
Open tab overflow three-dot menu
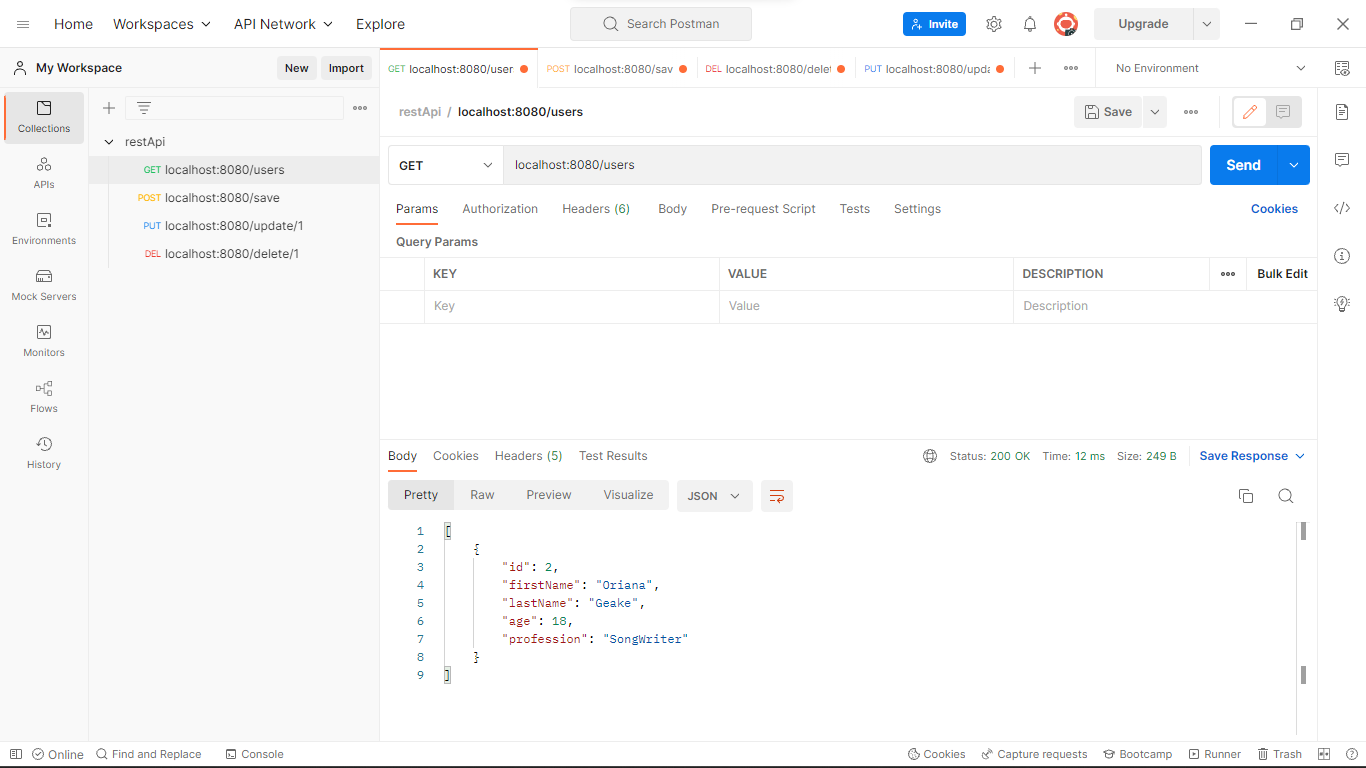tap(1071, 68)
